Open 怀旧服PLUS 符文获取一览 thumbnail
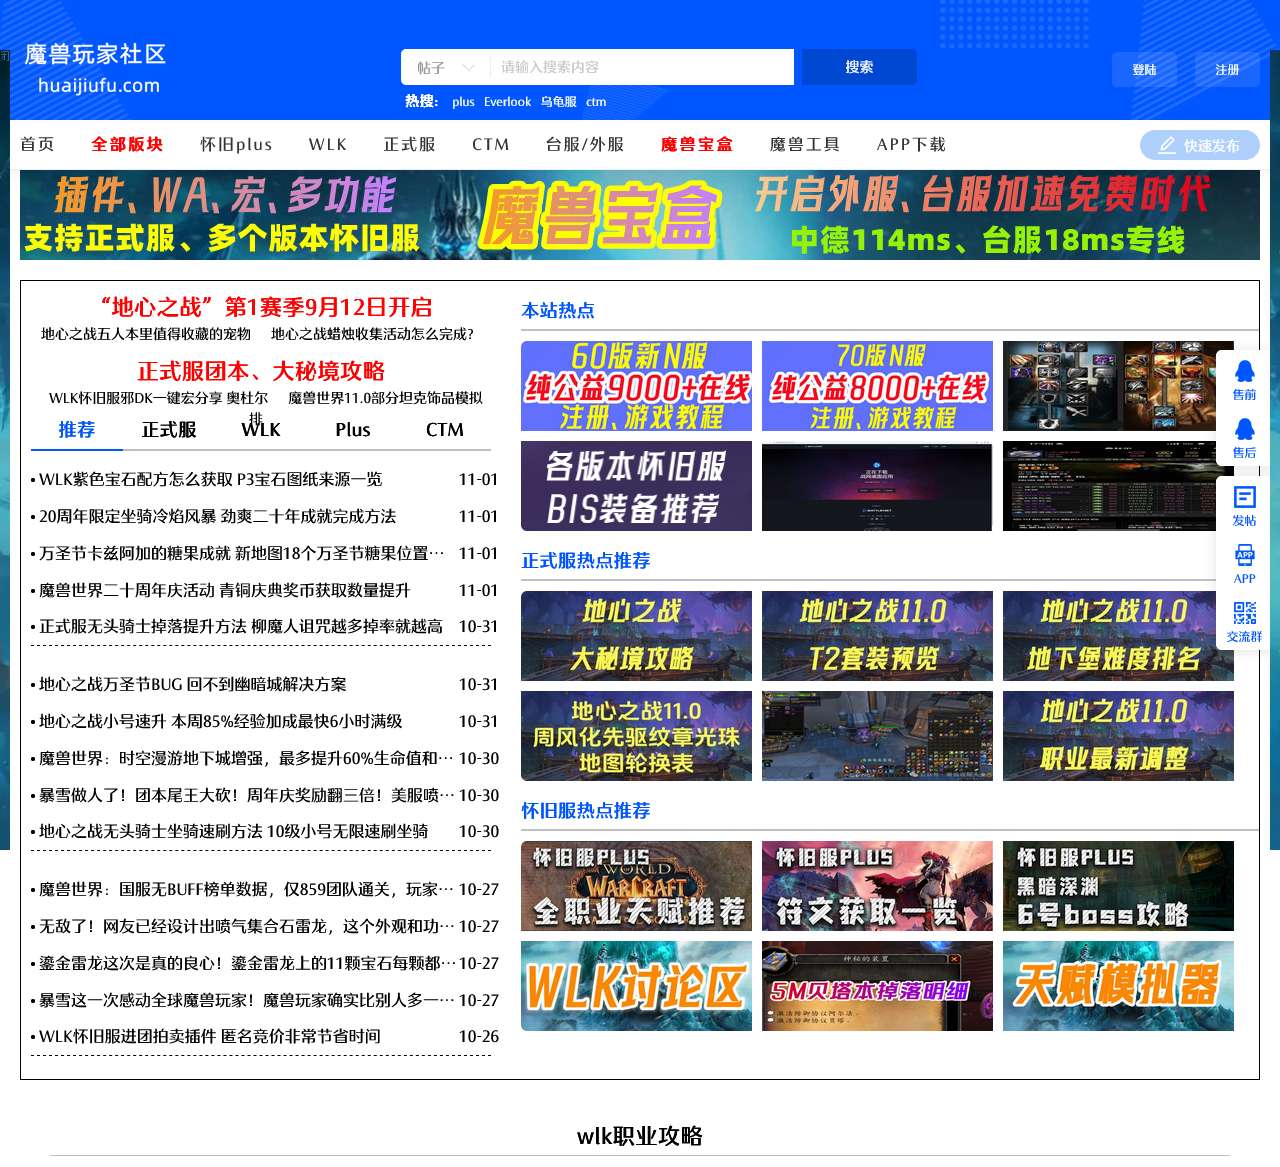Screen dimensions: 1280x1167 877,886
